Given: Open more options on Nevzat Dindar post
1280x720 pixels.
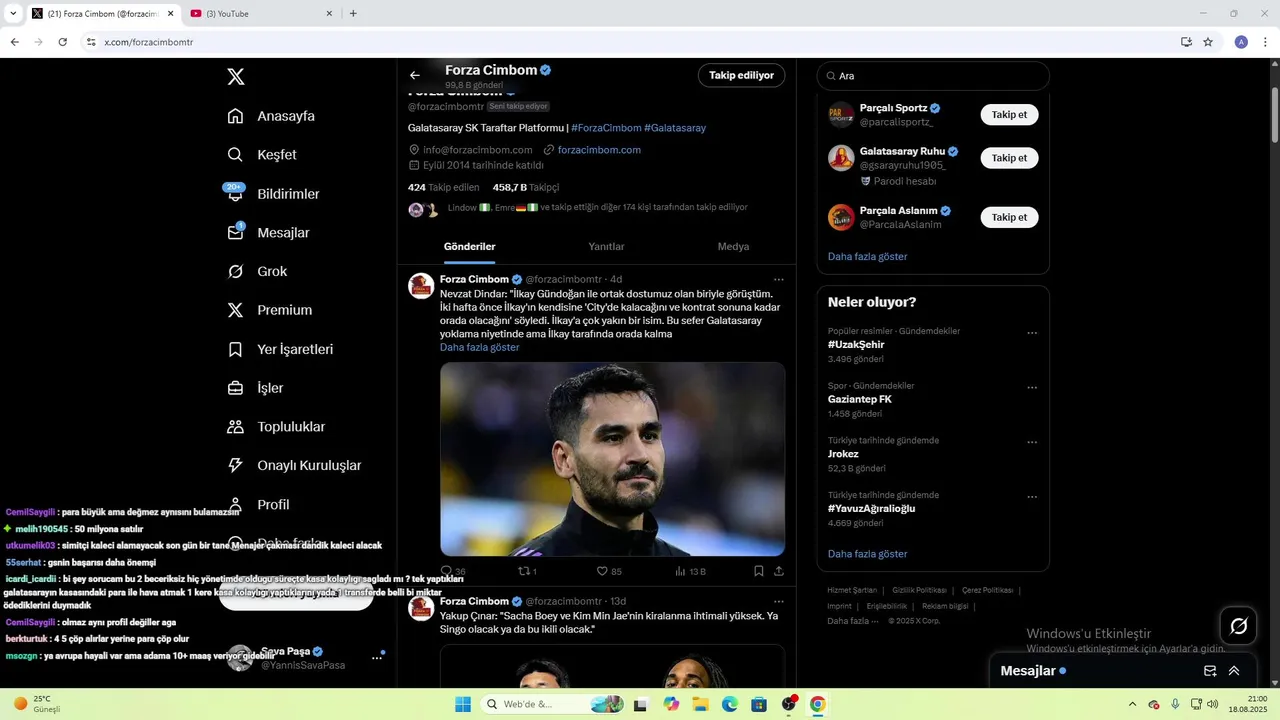Looking at the screenshot, I should click(779, 279).
